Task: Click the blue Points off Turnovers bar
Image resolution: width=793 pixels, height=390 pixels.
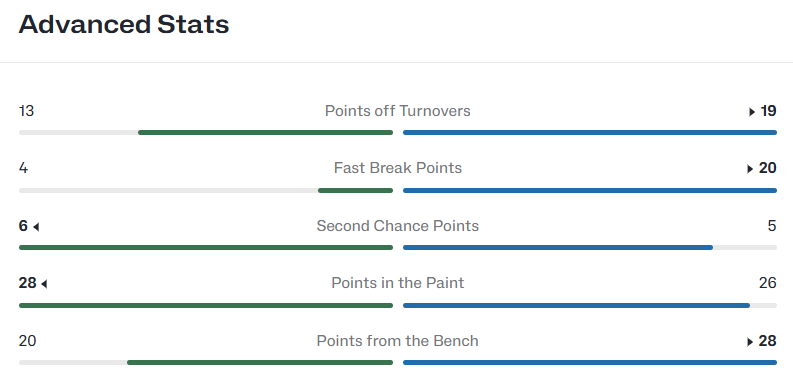Action: click(590, 133)
